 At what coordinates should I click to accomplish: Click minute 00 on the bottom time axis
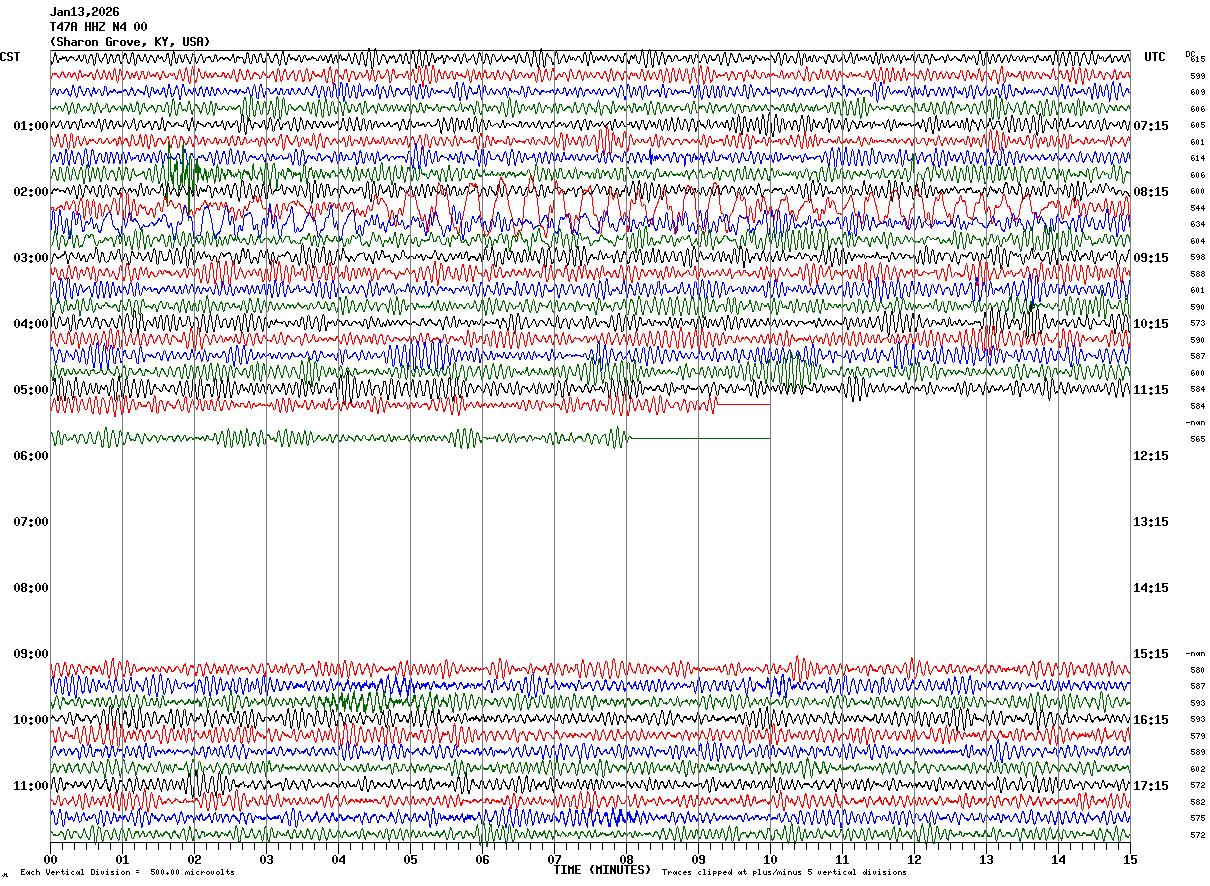click(50, 860)
